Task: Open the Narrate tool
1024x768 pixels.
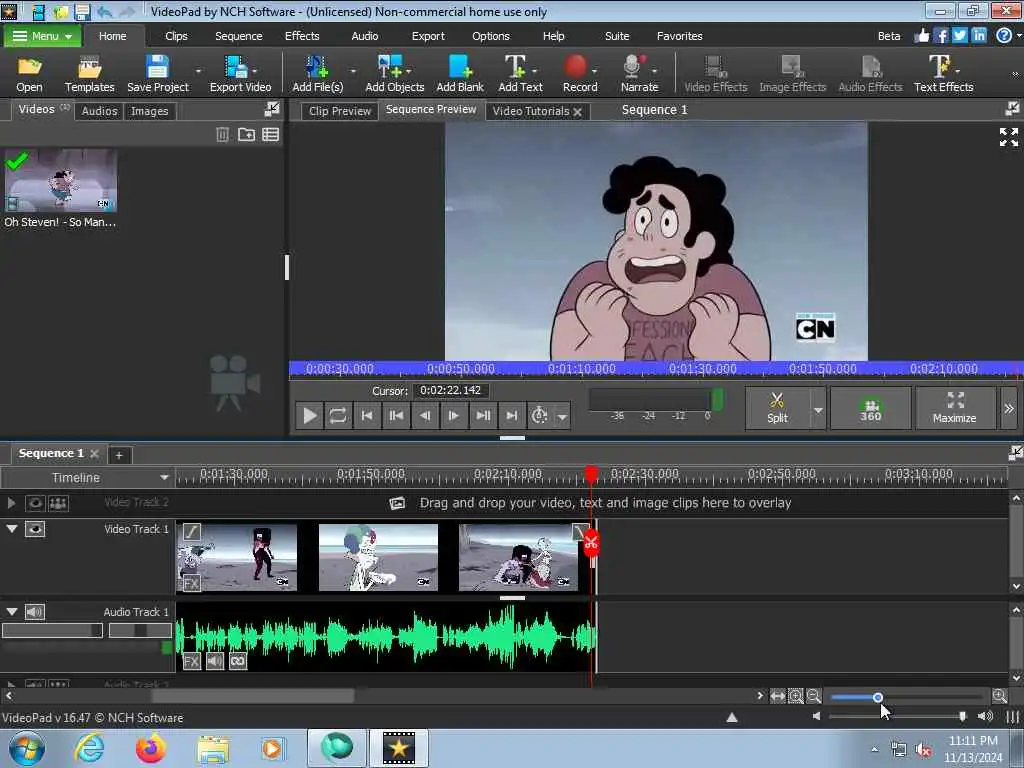Action: [x=639, y=73]
